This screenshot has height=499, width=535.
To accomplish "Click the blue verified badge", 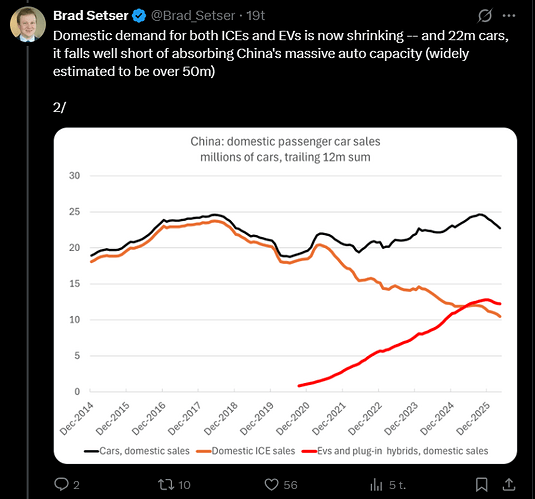I will coord(139,16).
